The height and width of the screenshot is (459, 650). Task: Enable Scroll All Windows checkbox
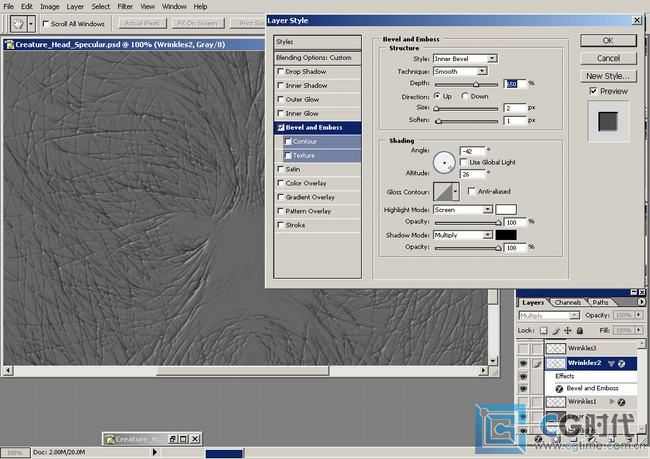coord(46,24)
